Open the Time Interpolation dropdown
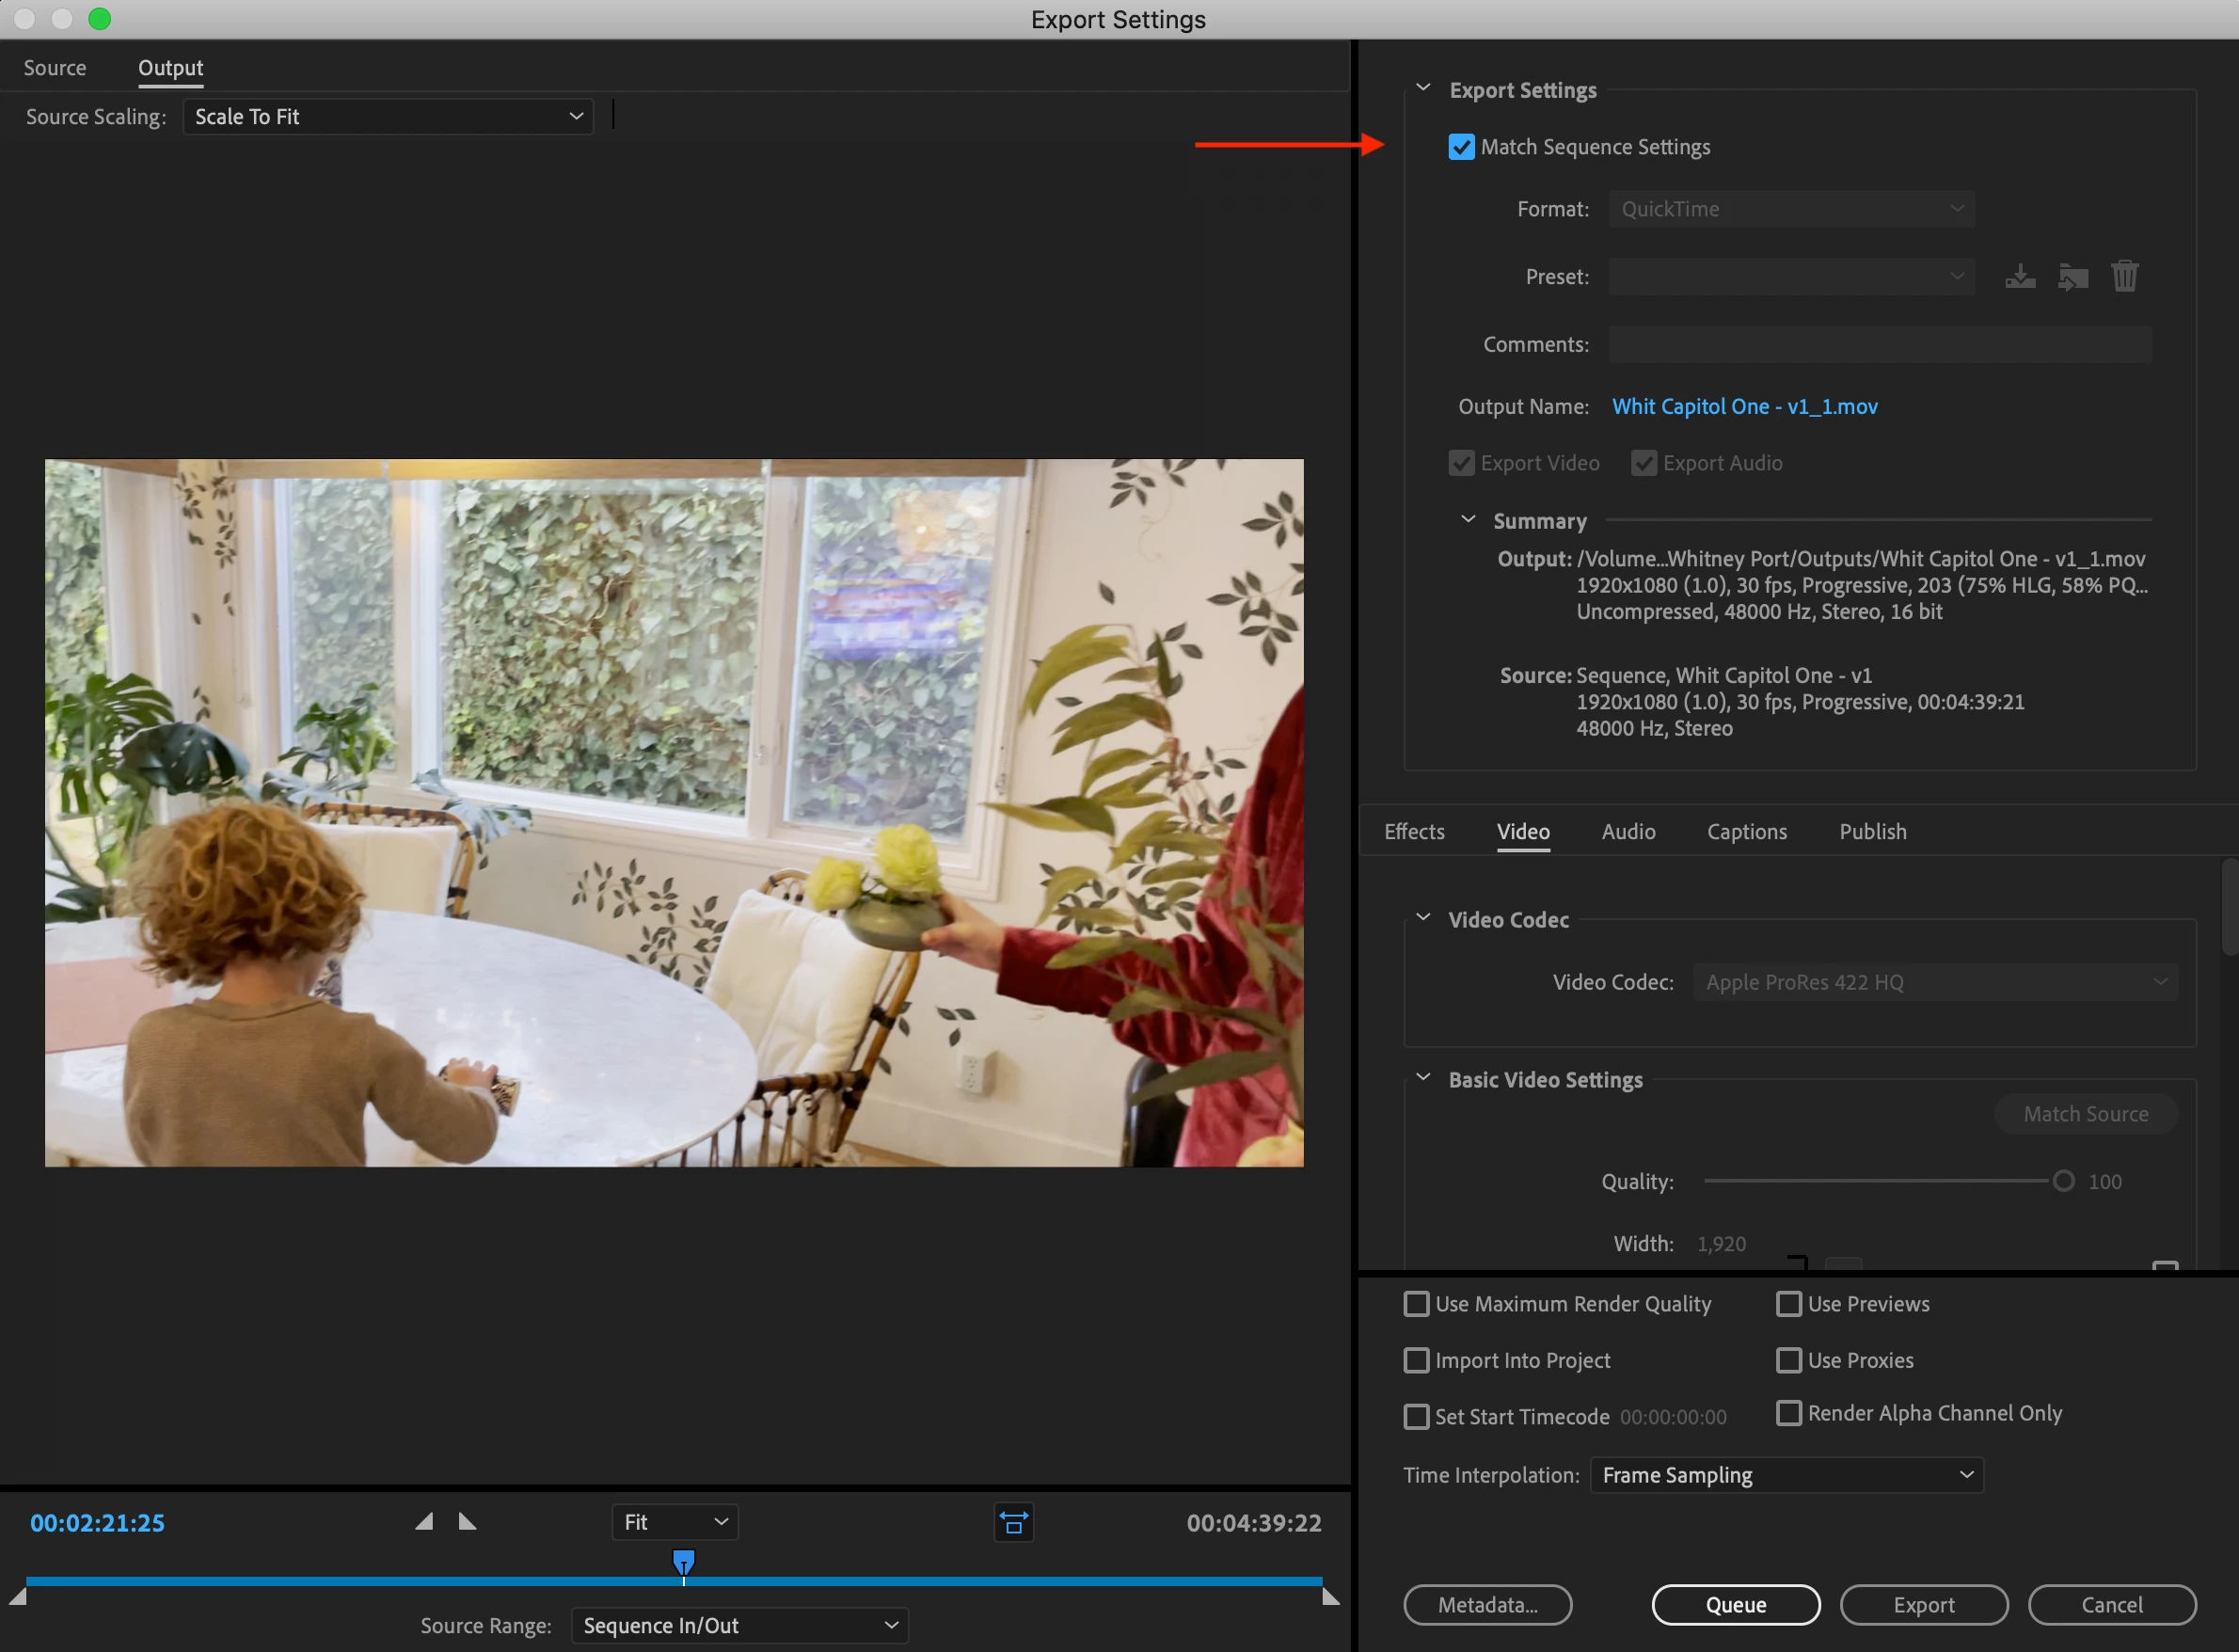The width and height of the screenshot is (2239, 1652). tap(1786, 1475)
